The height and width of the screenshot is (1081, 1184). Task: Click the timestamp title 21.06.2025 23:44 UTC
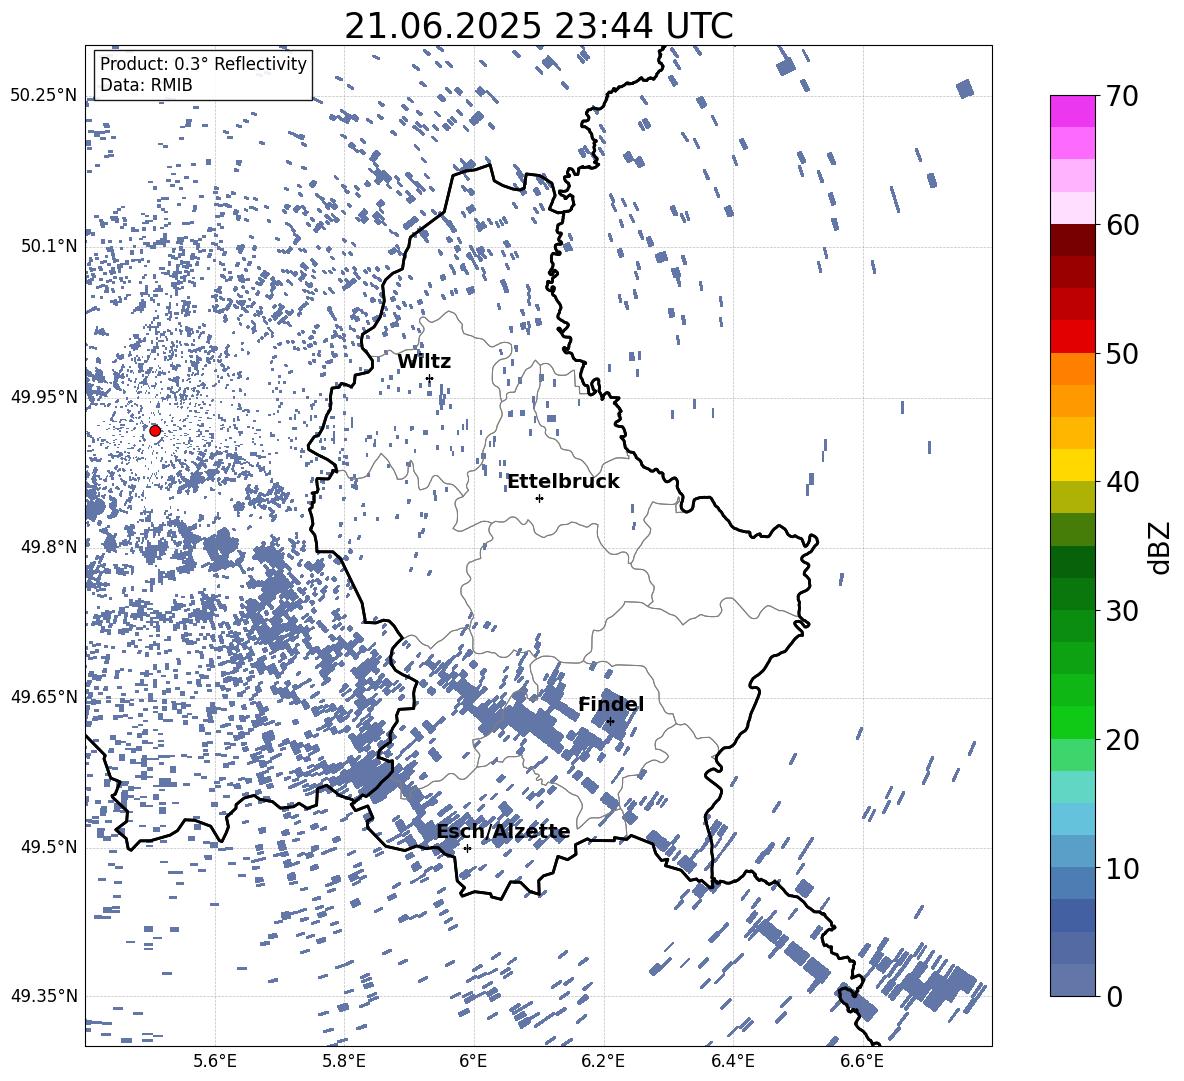pos(538,26)
